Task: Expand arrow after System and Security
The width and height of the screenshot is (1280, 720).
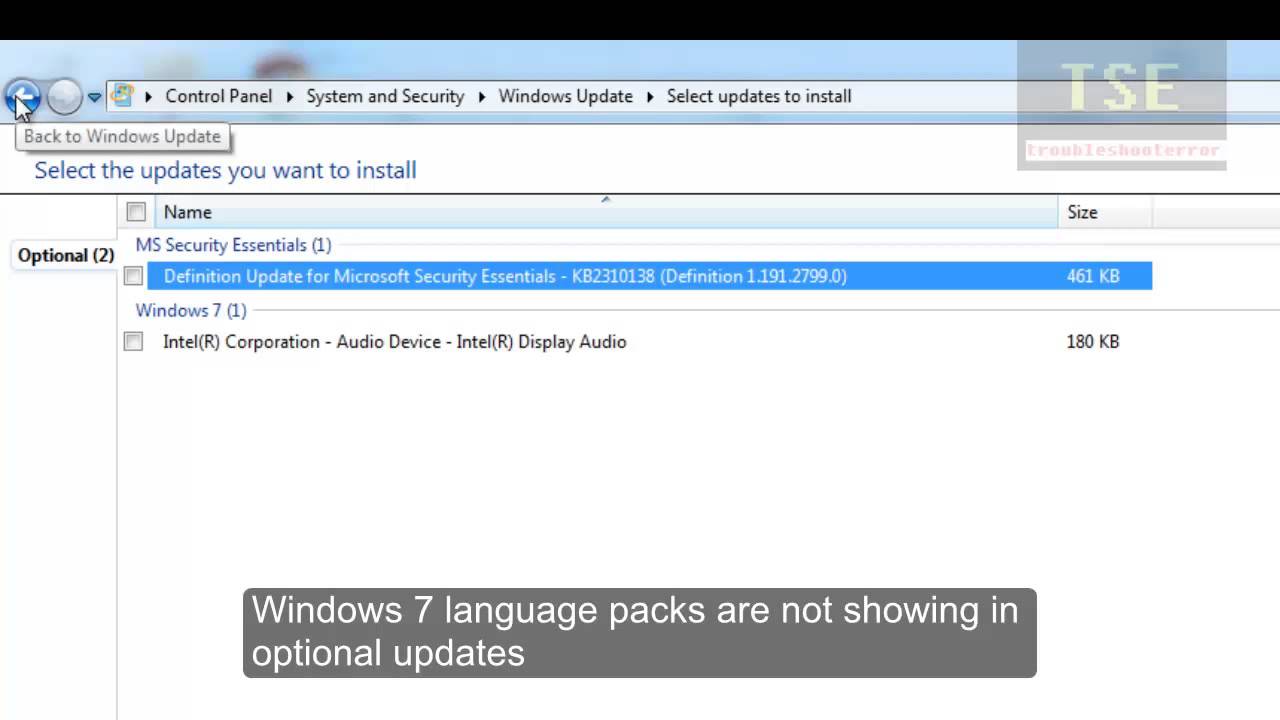Action: click(x=482, y=97)
